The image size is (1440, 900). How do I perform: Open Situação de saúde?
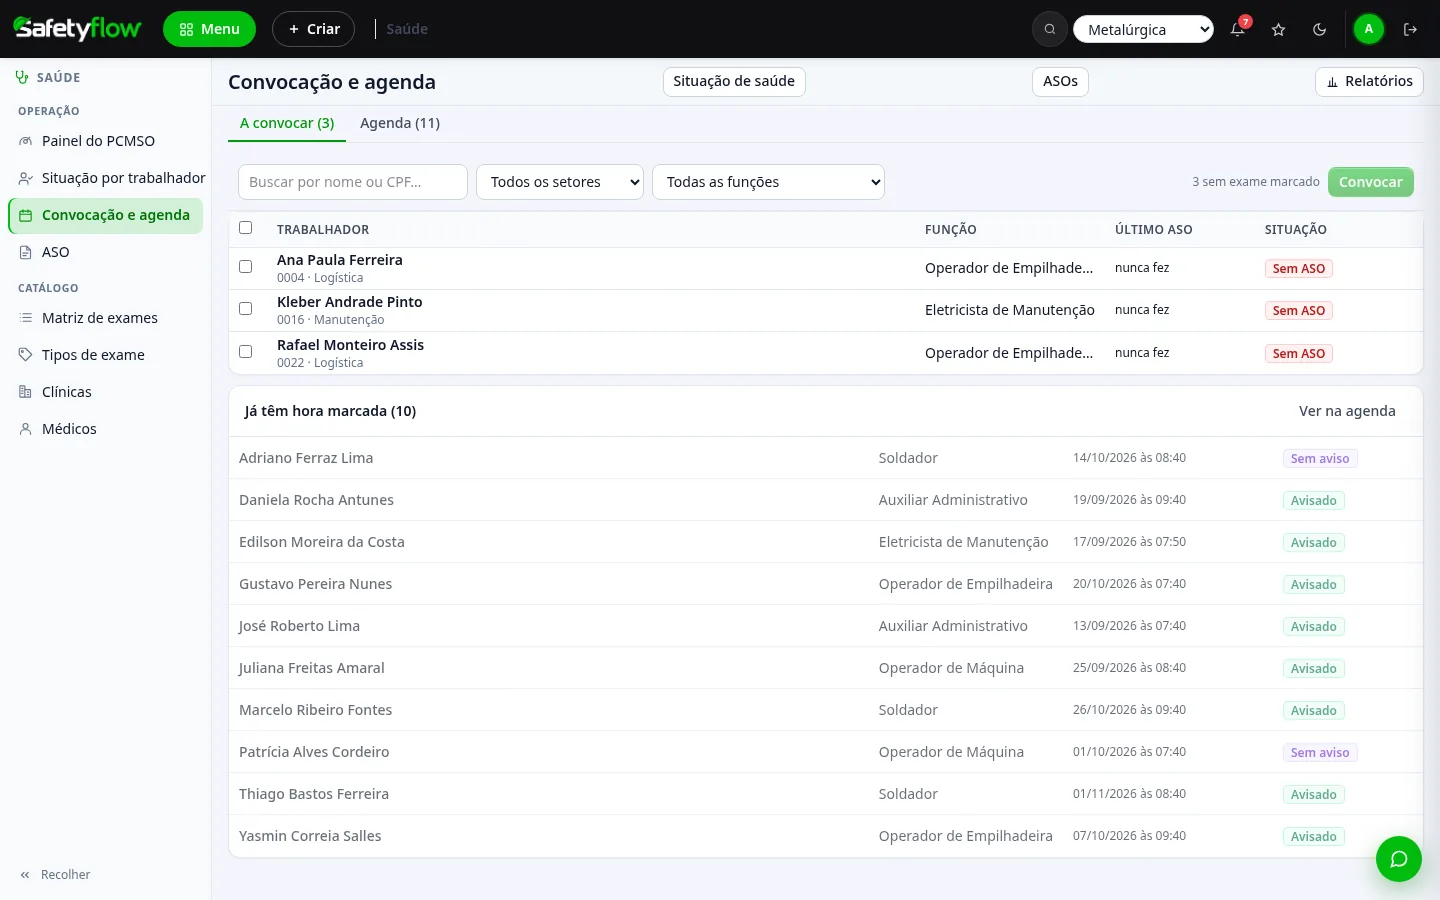[734, 81]
